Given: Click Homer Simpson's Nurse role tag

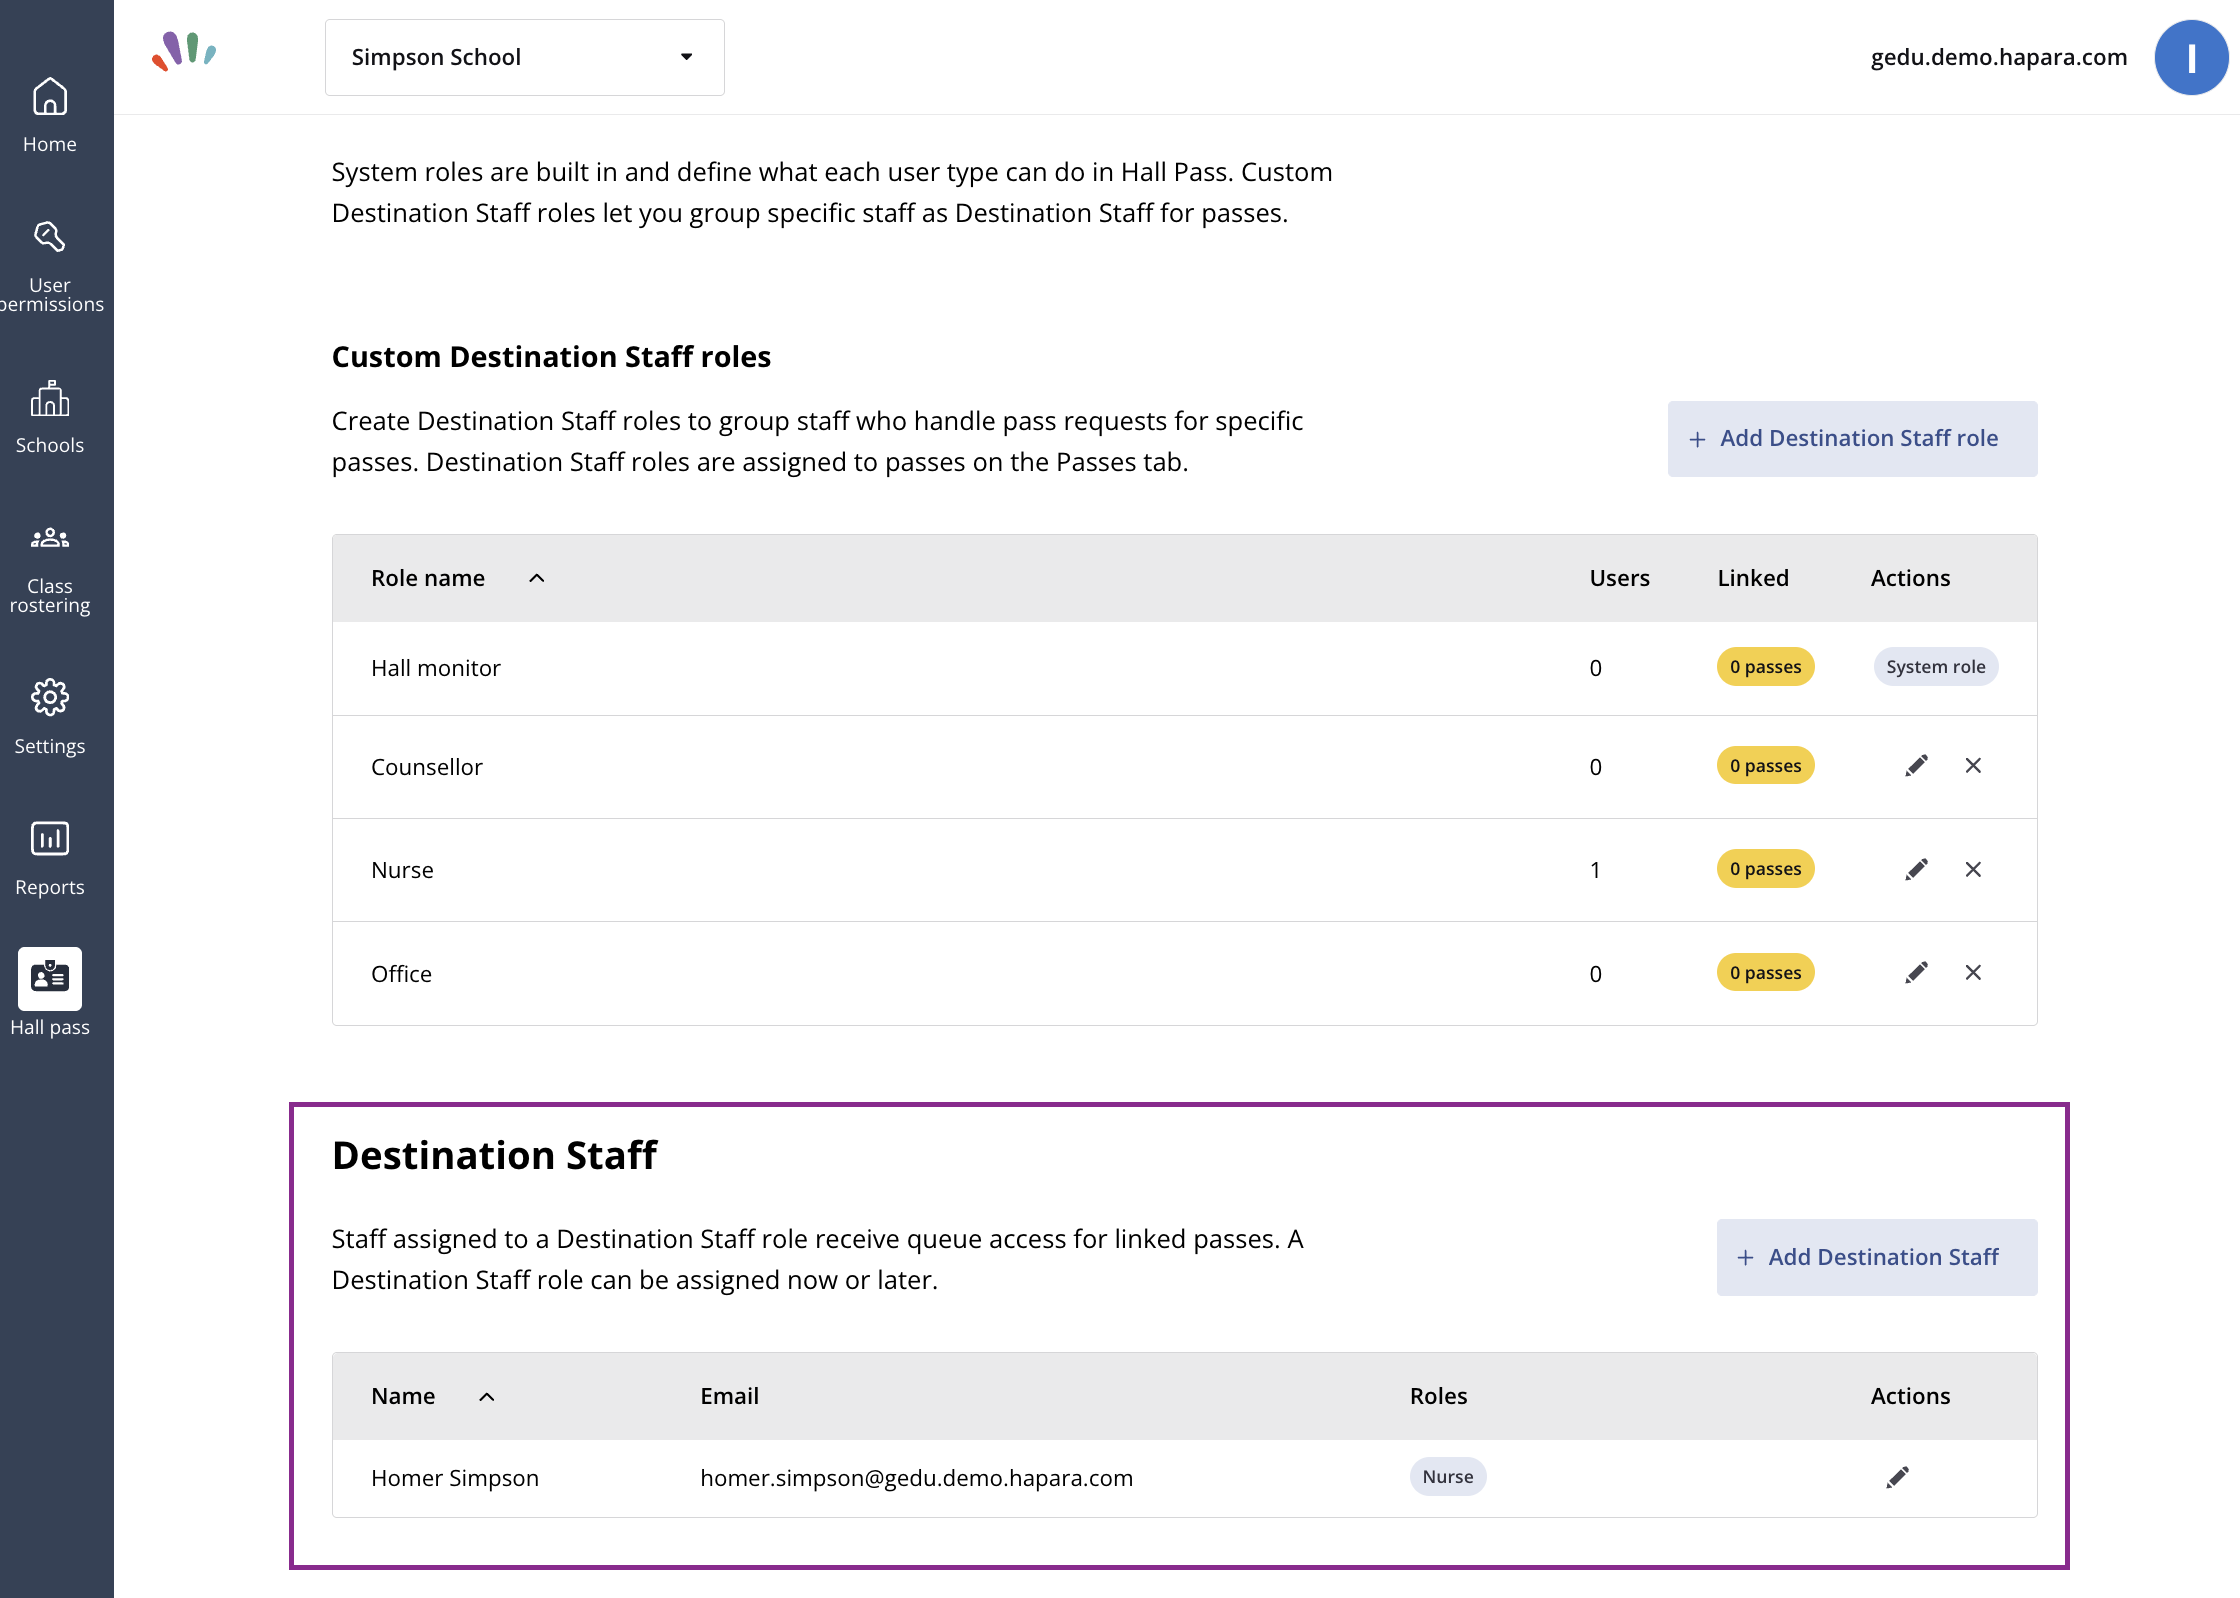Looking at the screenshot, I should pyautogui.click(x=1447, y=1476).
